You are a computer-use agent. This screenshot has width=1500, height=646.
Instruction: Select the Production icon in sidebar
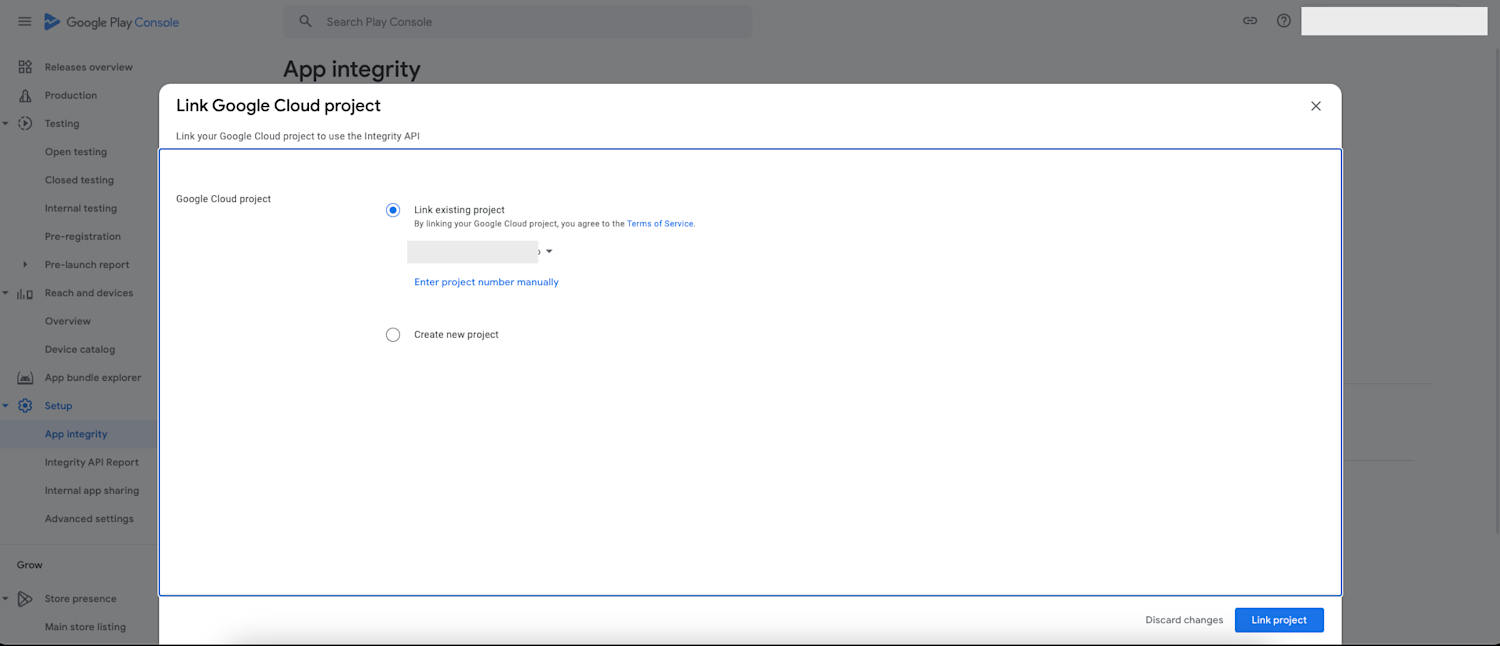pos(24,95)
